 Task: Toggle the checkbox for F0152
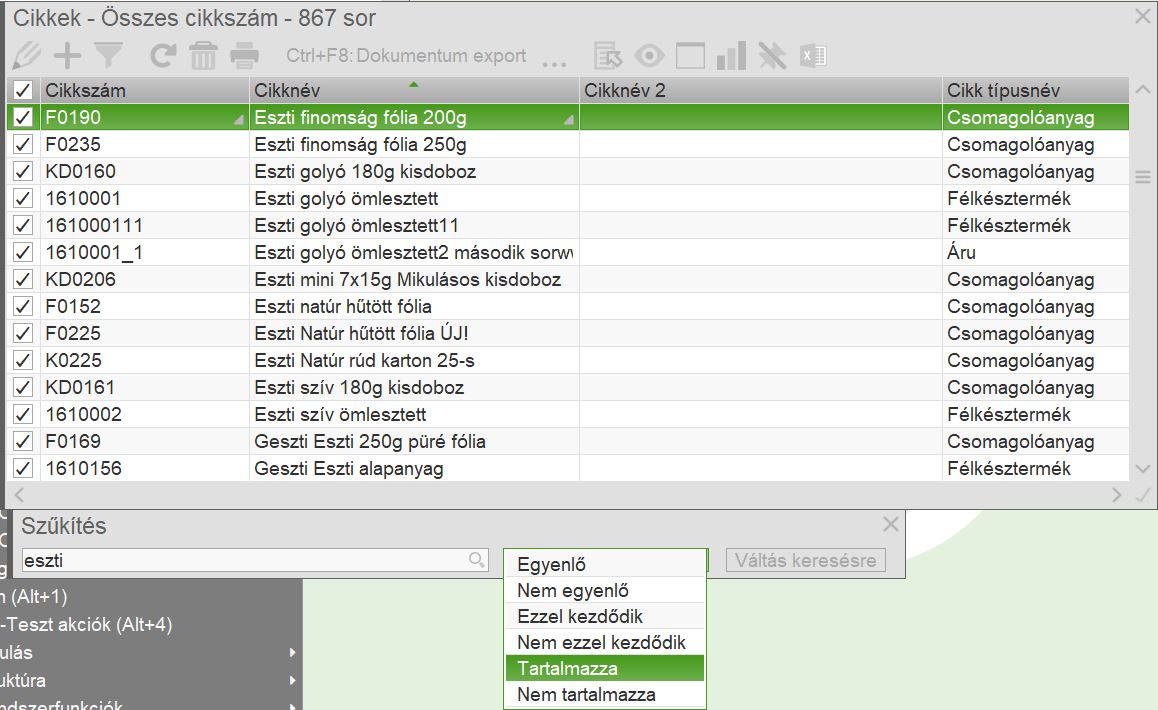click(23, 306)
